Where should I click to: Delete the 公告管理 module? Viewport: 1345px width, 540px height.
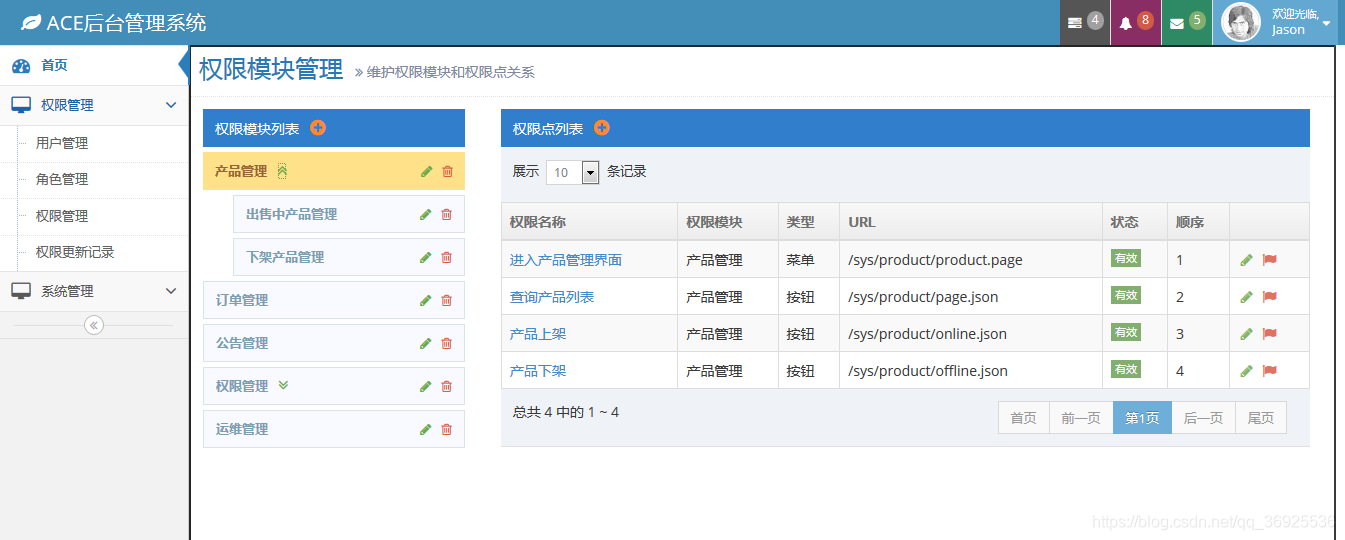pos(446,343)
